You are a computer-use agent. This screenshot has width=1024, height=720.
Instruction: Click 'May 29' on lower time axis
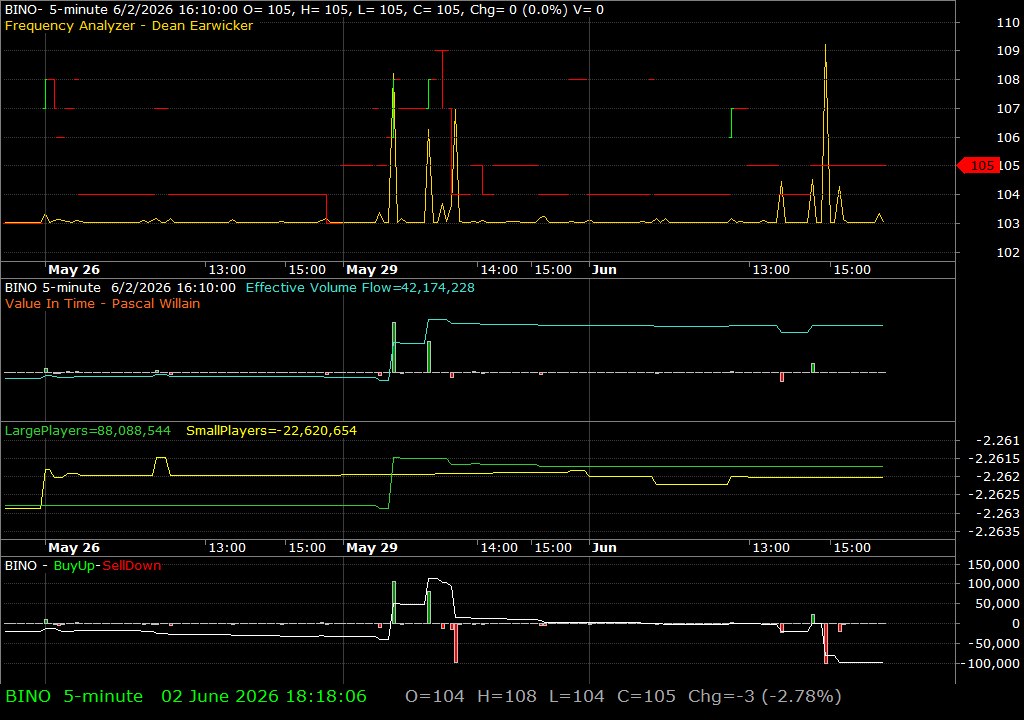tap(372, 548)
